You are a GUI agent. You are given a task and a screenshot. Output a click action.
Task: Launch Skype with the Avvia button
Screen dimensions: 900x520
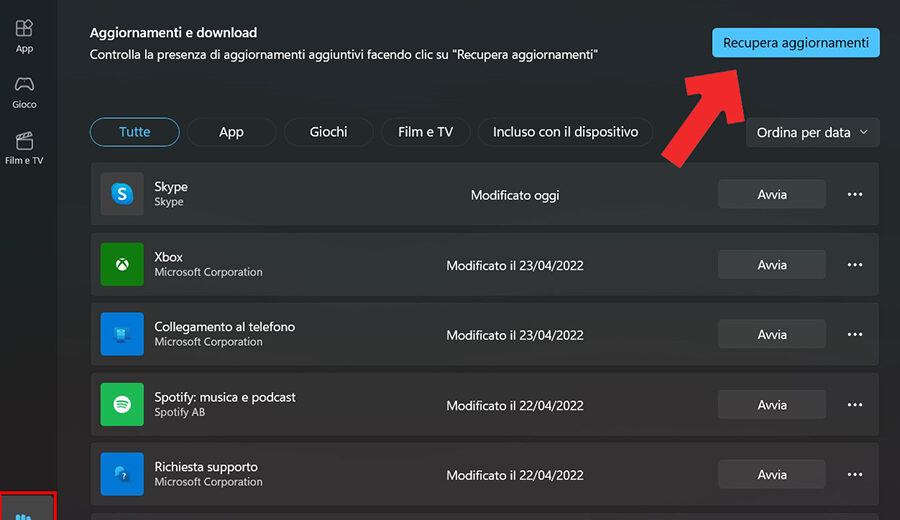click(x=772, y=195)
